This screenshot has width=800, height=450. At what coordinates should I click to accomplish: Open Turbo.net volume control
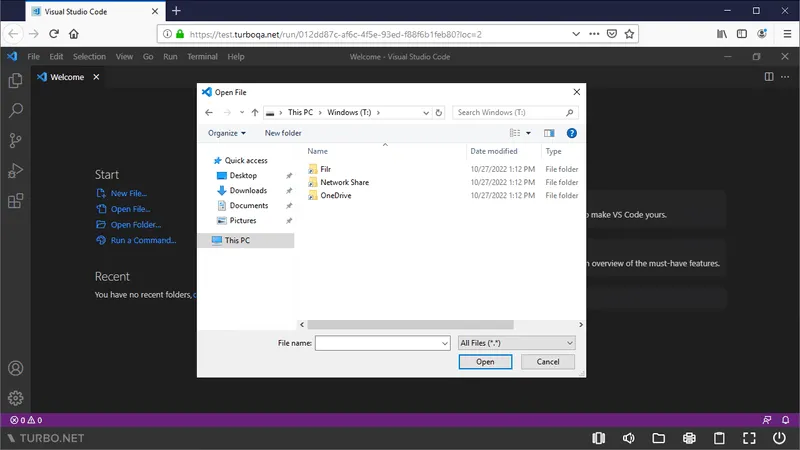click(x=629, y=438)
